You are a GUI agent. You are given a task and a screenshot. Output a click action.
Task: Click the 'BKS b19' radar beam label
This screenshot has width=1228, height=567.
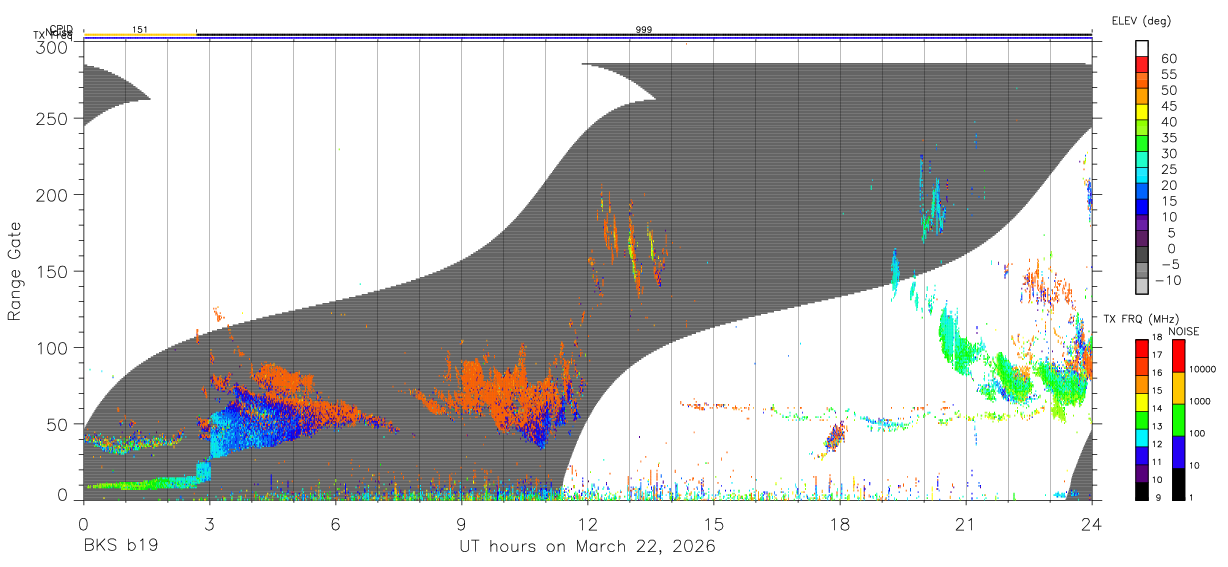(120, 547)
